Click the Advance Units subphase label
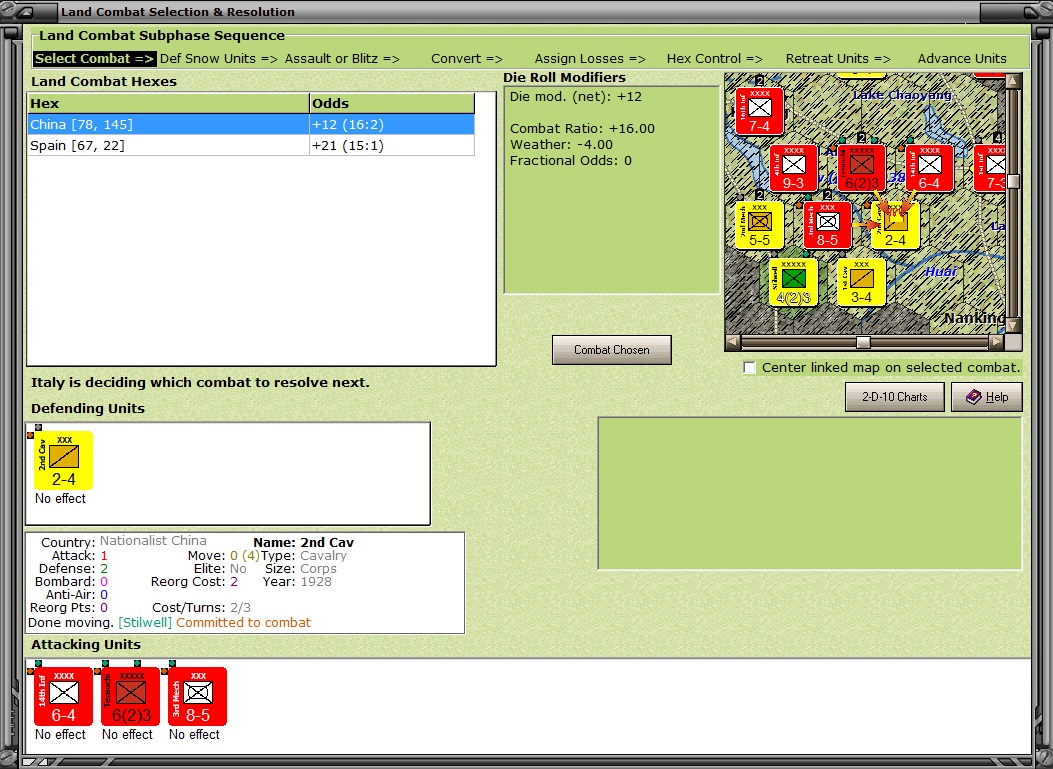Viewport: 1053px width, 769px height. point(962,58)
